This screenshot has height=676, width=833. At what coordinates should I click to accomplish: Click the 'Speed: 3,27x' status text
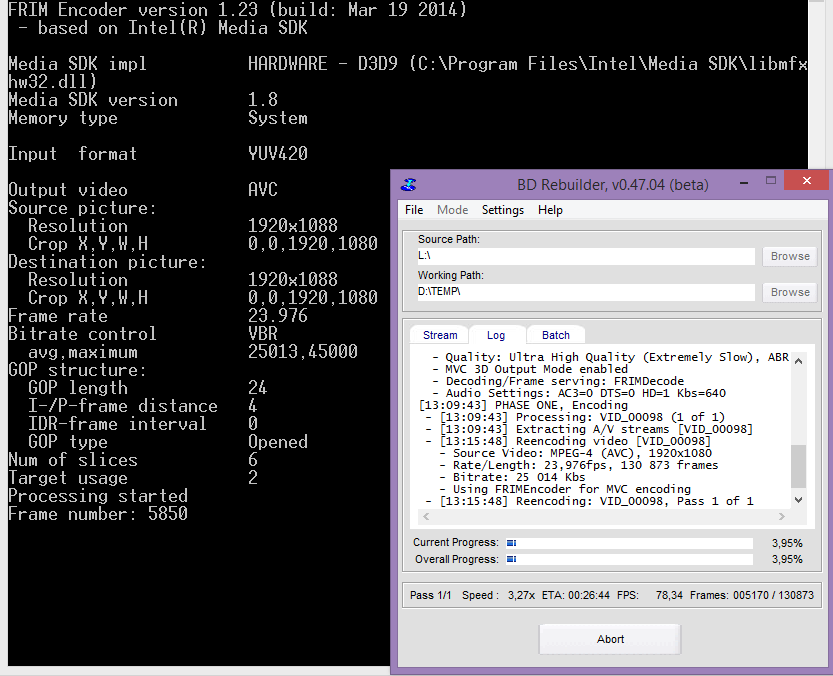click(498, 595)
